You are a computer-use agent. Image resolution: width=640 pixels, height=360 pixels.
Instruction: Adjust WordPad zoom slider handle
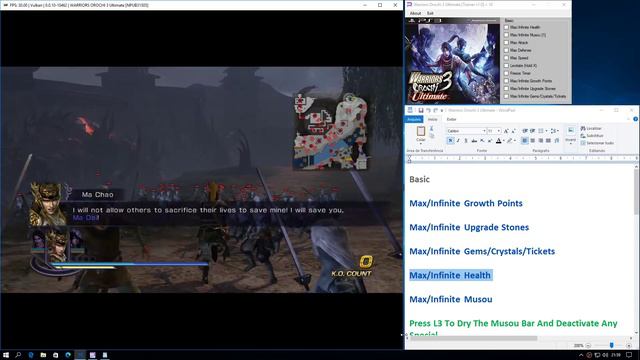click(611, 345)
